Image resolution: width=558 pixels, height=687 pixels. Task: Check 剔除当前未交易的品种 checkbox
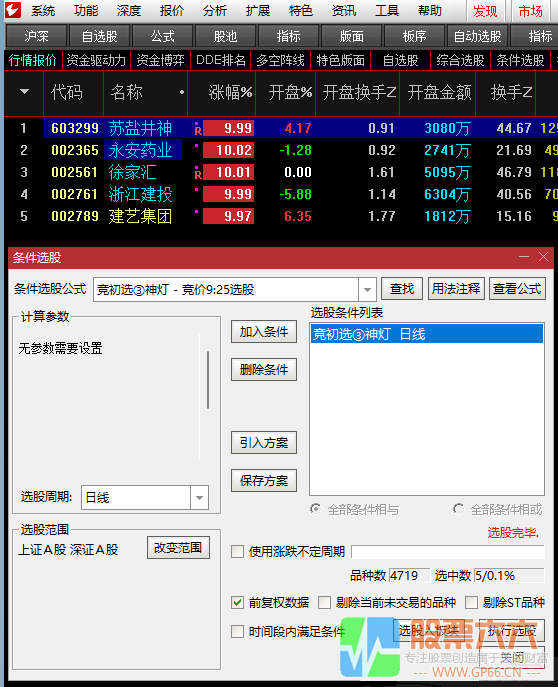[x=325, y=602]
